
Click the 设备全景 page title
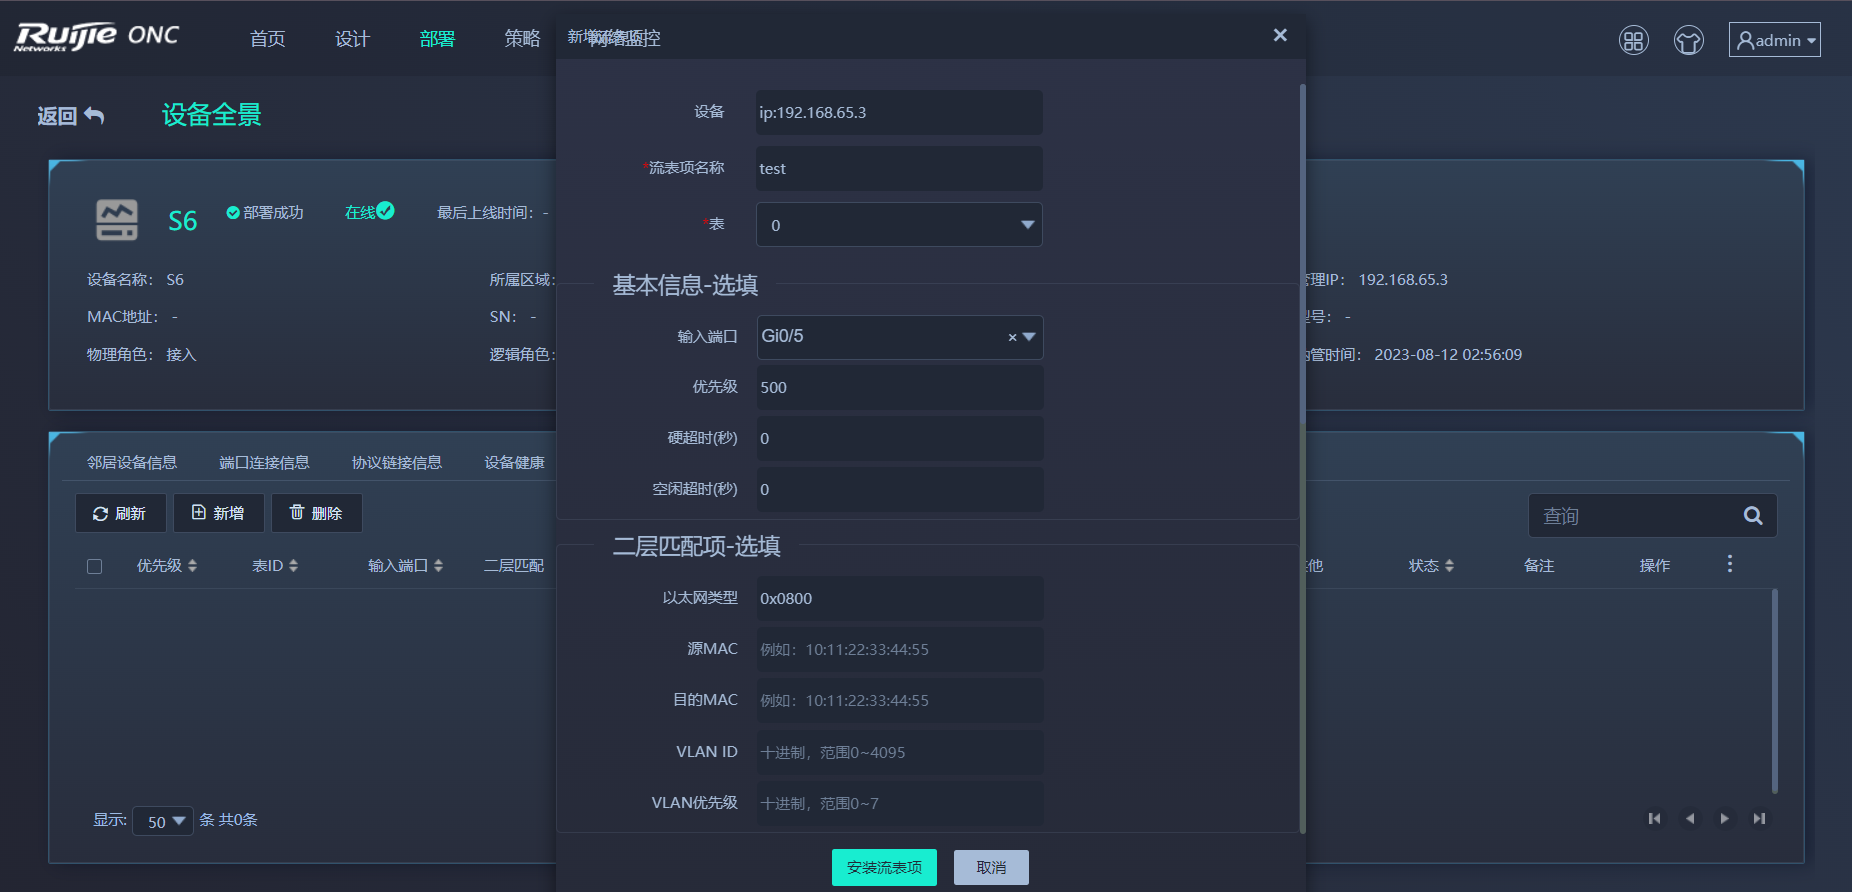click(211, 115)
